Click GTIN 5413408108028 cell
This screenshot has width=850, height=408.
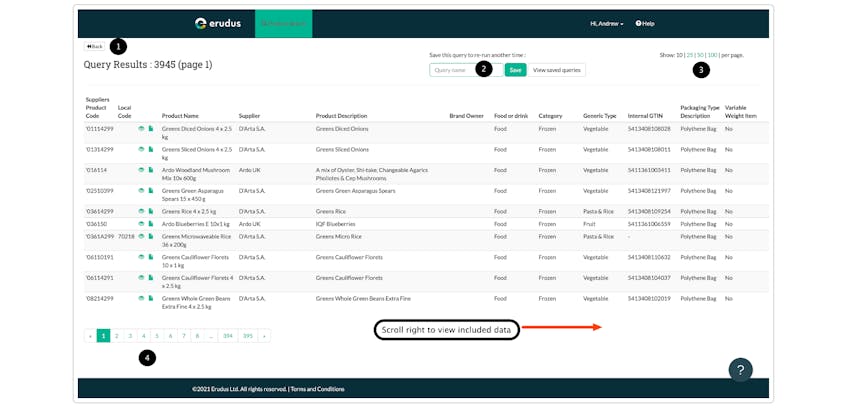(x=649, y=129)
